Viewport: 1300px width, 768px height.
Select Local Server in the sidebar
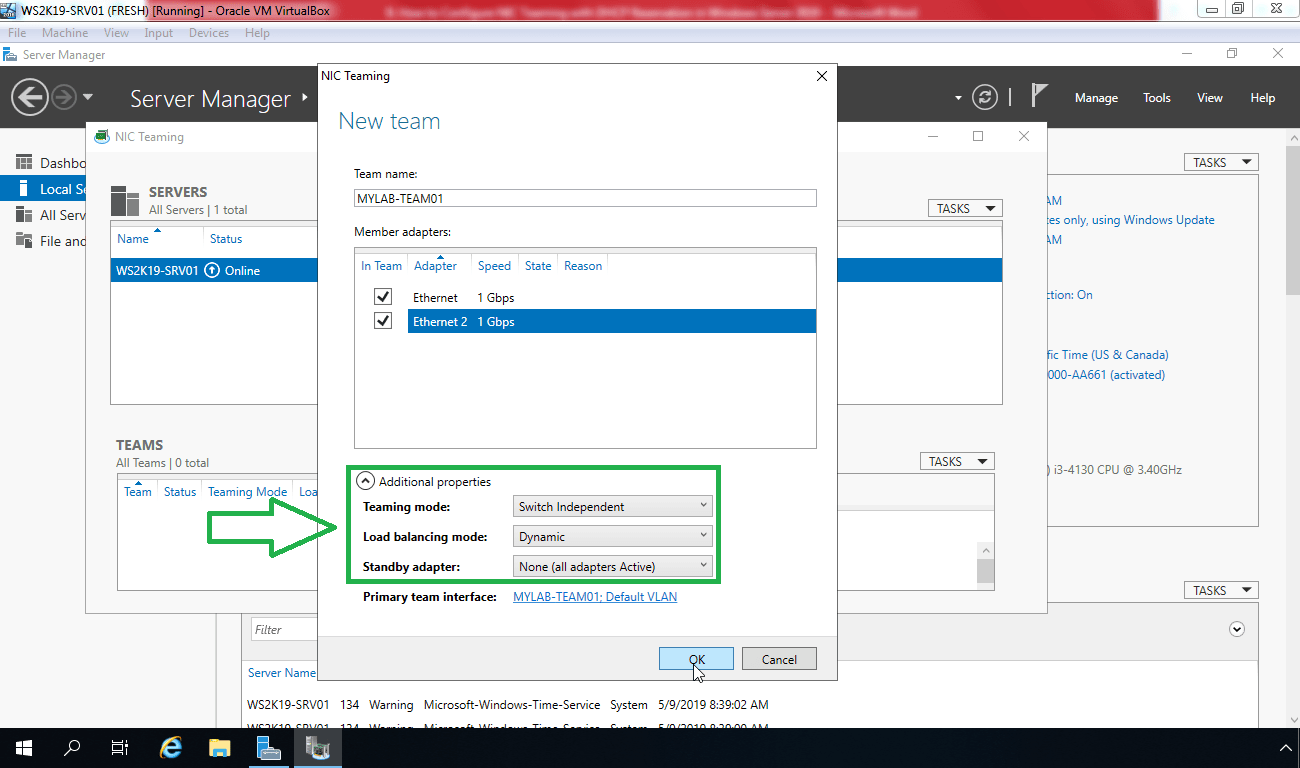tap(60, 188)
